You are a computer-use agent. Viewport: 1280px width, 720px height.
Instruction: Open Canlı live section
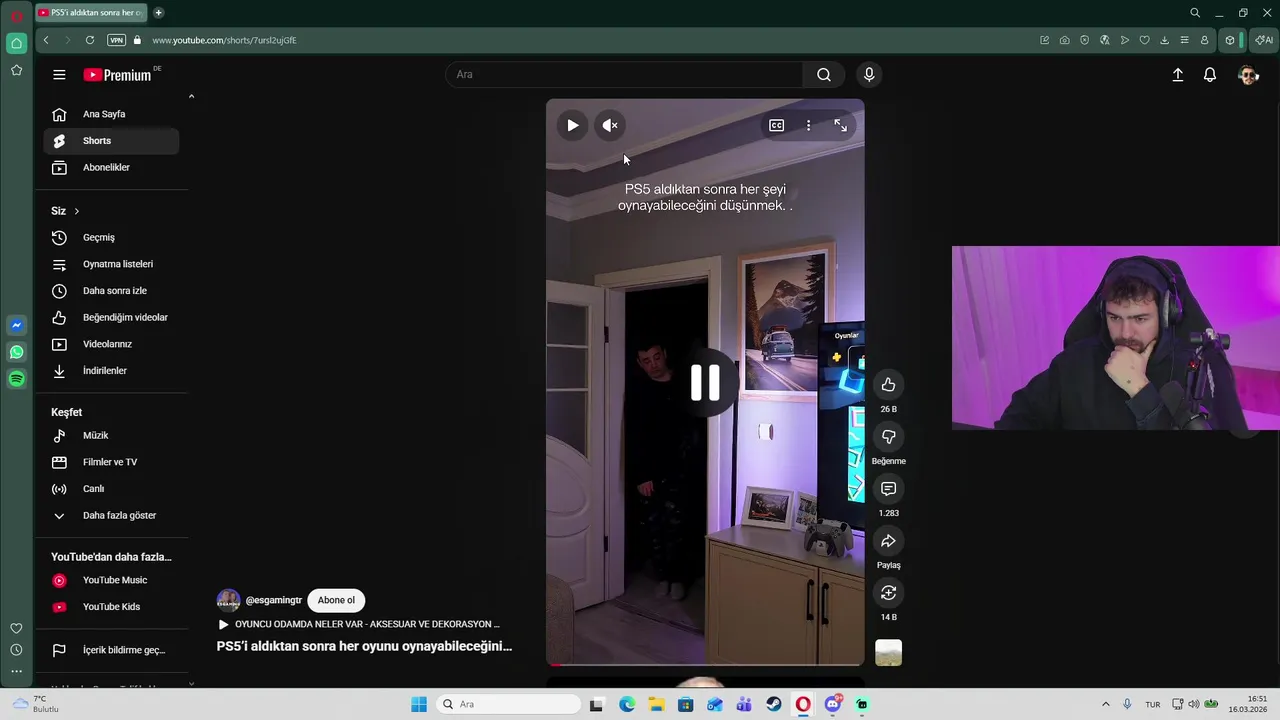[112, 489]
